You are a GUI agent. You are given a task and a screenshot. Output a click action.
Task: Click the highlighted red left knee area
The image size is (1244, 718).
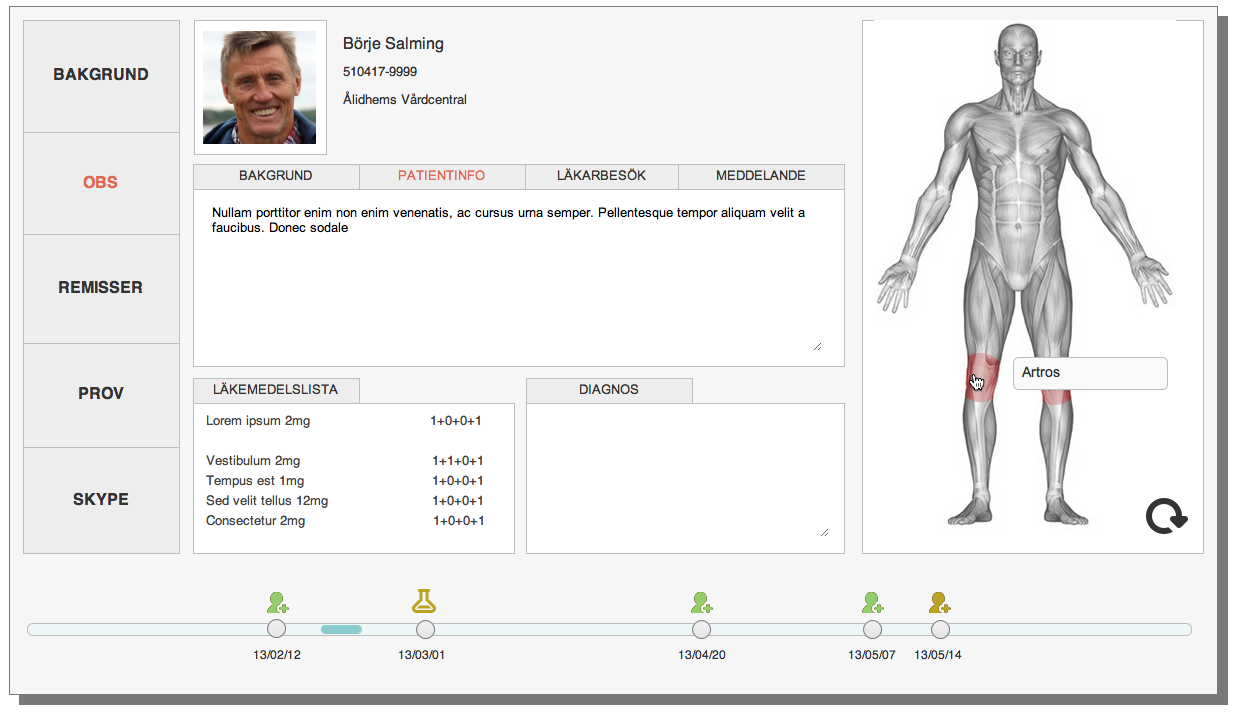[x=1056, y=396]
